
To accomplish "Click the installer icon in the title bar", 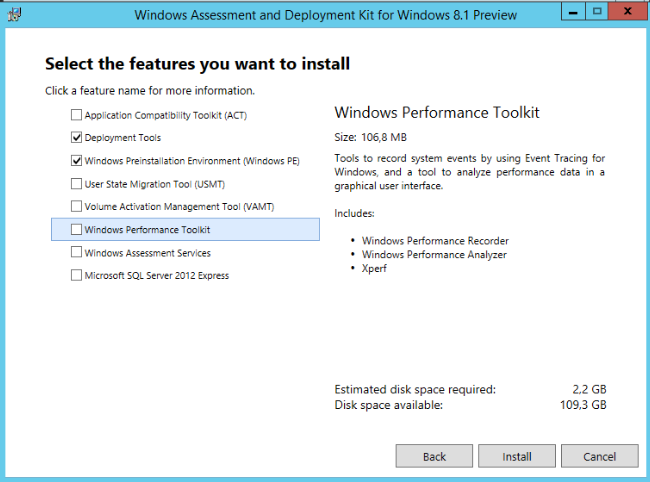I will click(x=13, y=14).
